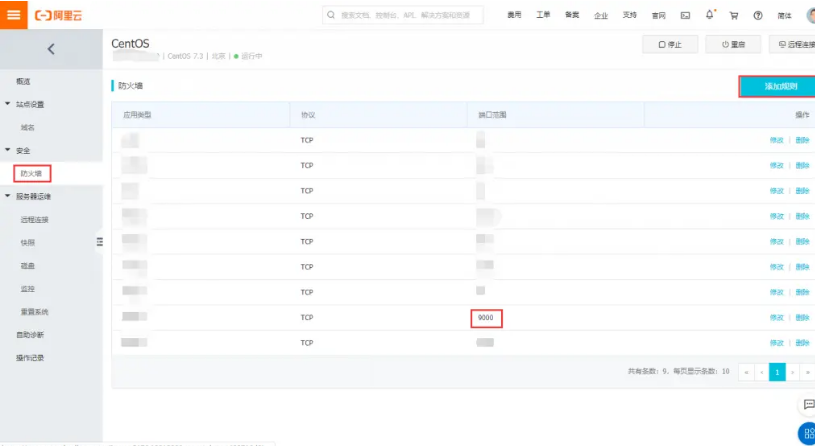Toggle sidebar using the middle handle
The width and height of the screenshot is (815, 446).
(99, 241)
